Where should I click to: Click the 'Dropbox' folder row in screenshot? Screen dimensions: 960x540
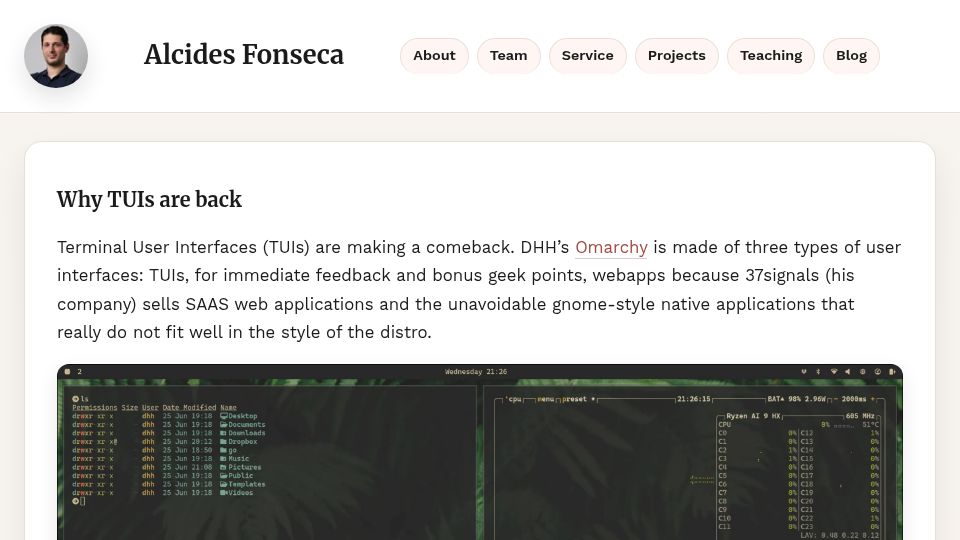(164, 441)
